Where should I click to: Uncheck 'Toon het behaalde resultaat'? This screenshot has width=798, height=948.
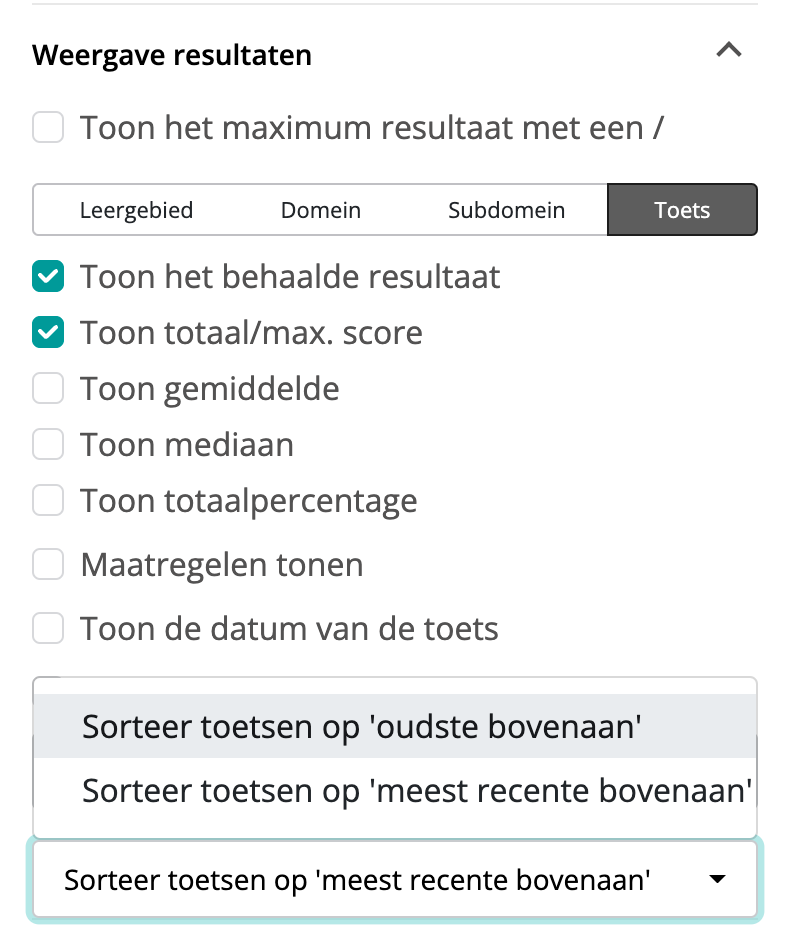(48, 276)
